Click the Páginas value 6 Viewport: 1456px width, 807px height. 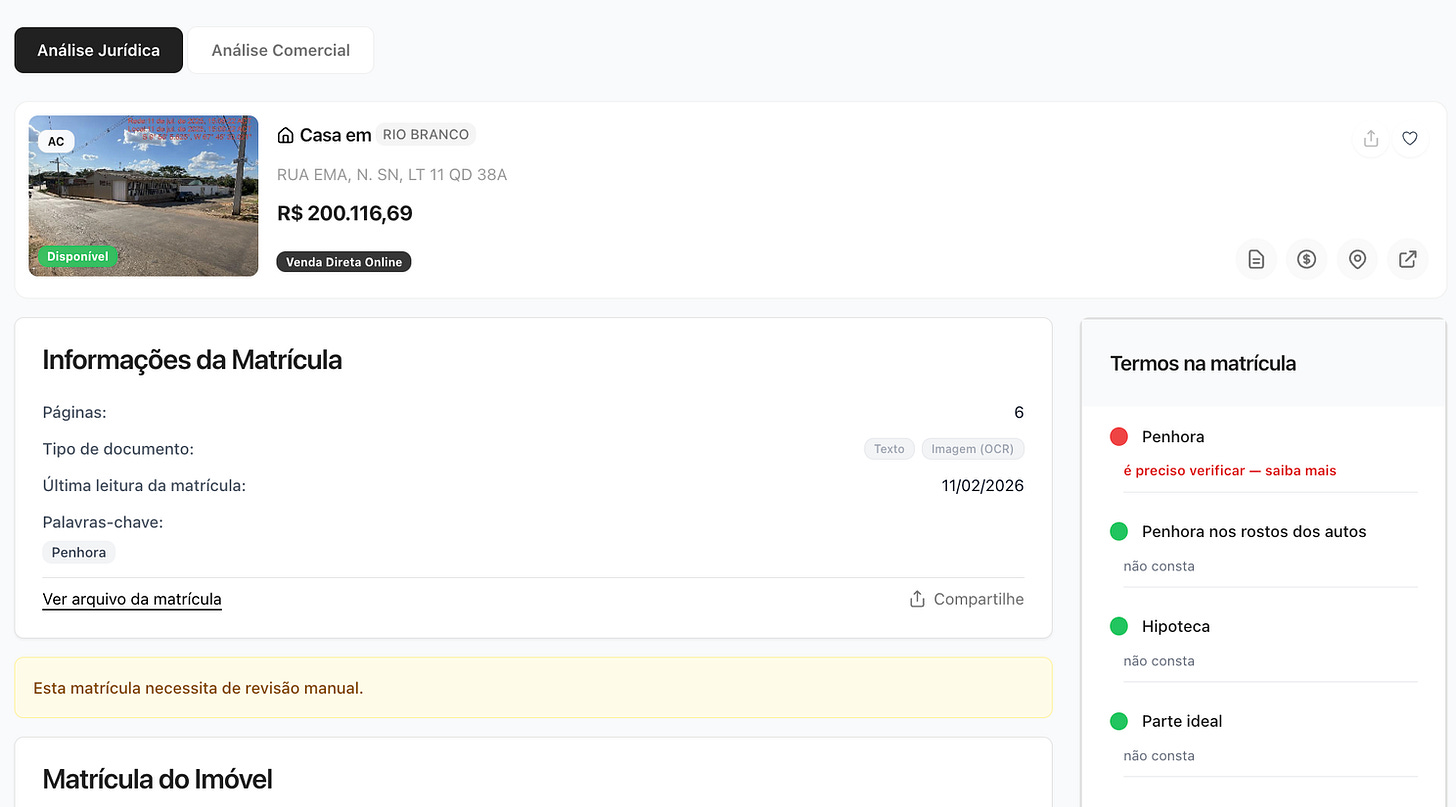click(x=1019, y=412)
